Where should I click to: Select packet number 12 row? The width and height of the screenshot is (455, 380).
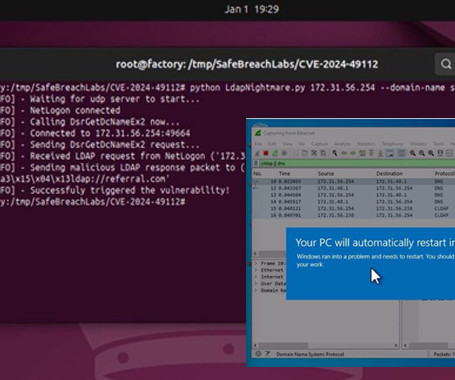point(354,188)
